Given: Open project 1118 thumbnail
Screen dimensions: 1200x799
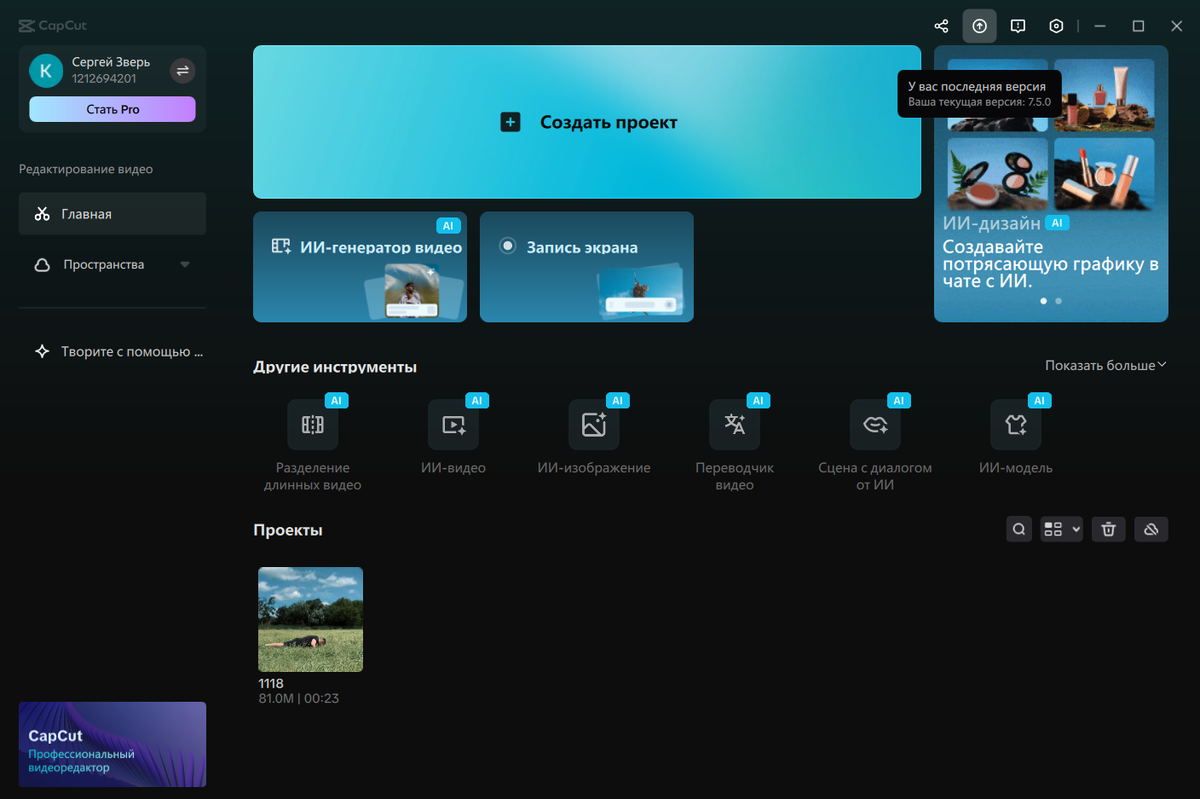Looking at the screenshot, I should tap(311, 619).
